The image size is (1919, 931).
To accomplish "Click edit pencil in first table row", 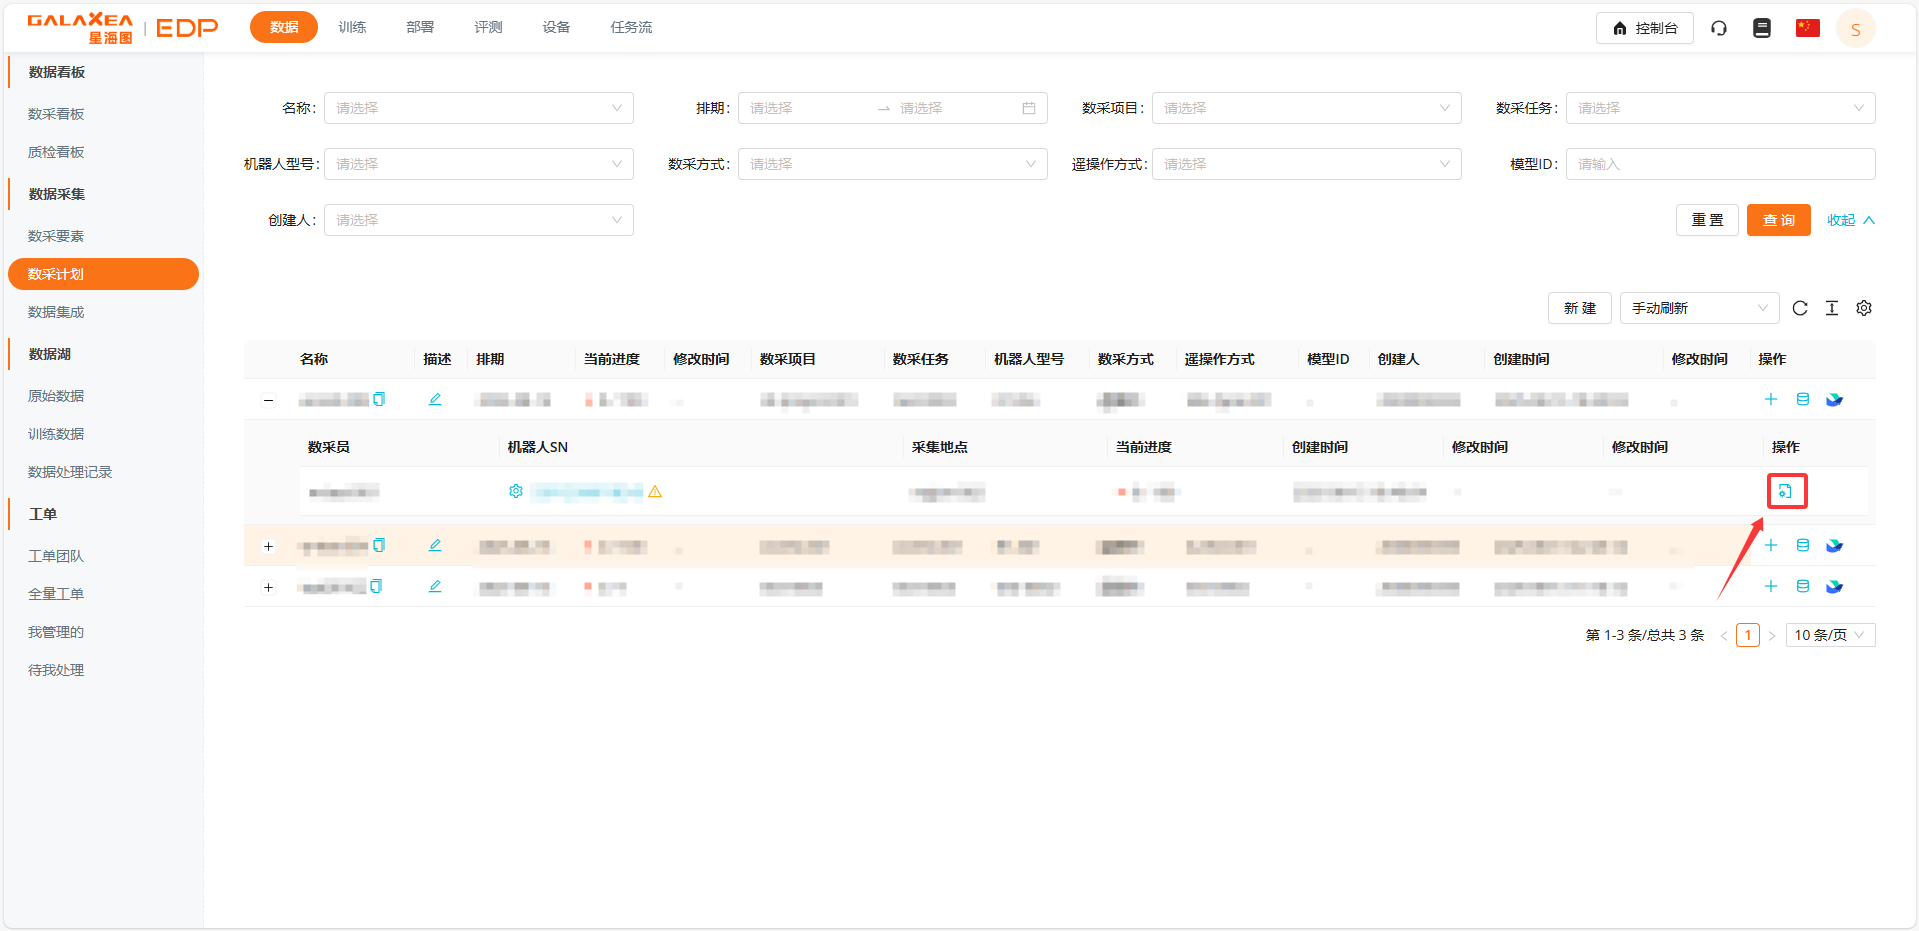I will (435, 399).
